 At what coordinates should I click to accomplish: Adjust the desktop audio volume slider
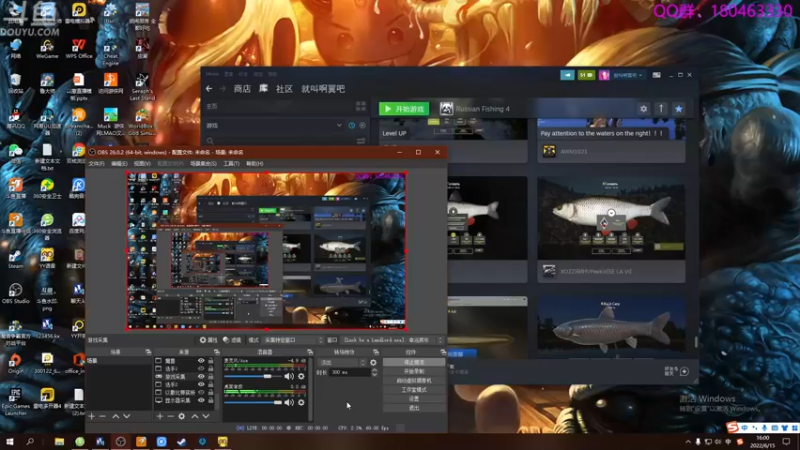(x=253, y=403)
